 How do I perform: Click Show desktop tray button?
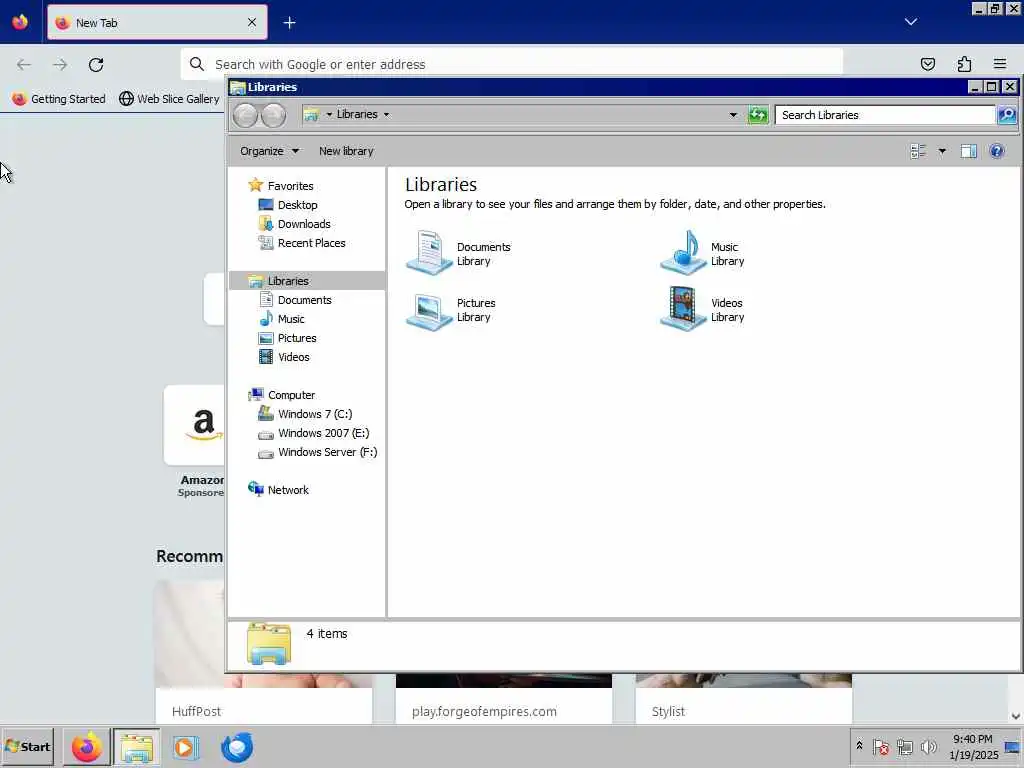click(1013, 747)
